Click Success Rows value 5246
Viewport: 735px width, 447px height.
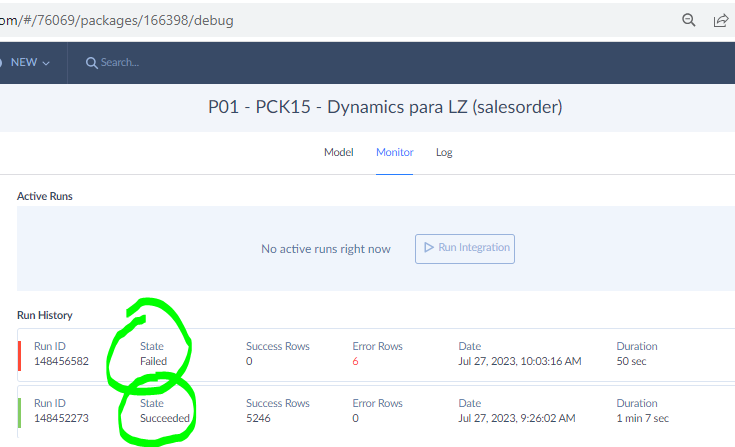tap(258, 418)
